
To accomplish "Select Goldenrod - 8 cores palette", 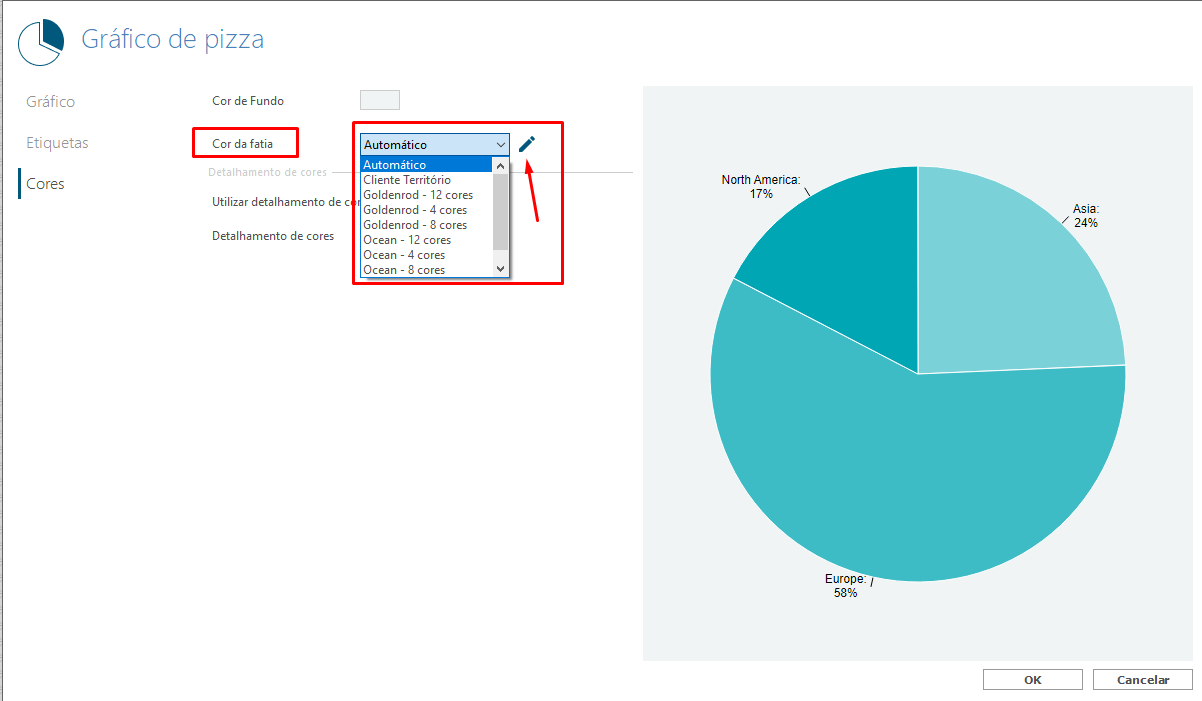I will [415, 225].
